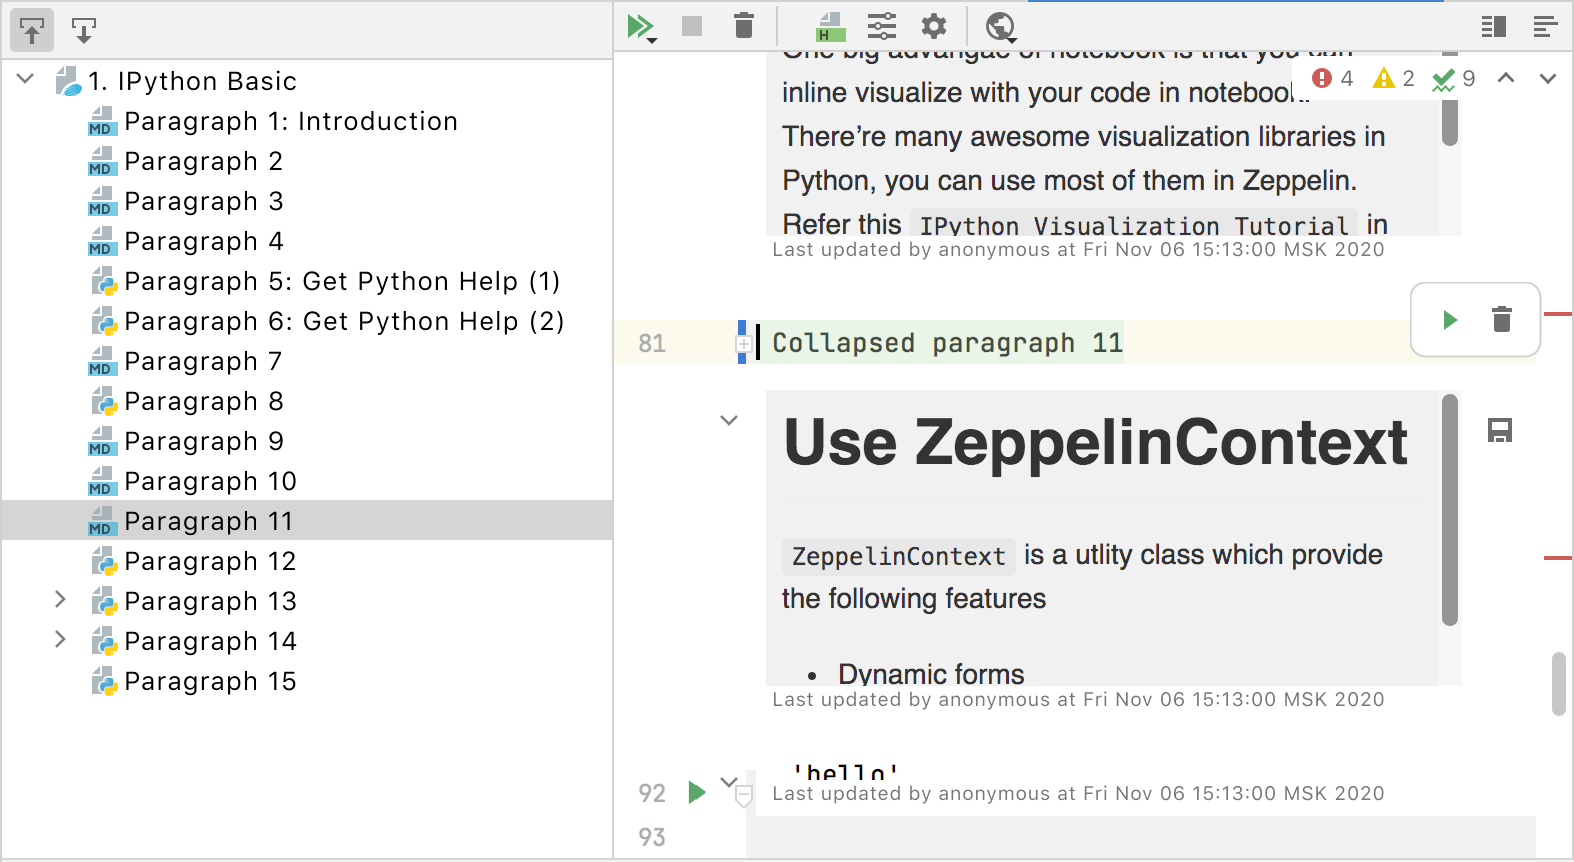
Task: Expand the Paragraph 14 tree node
Action: 60,639
